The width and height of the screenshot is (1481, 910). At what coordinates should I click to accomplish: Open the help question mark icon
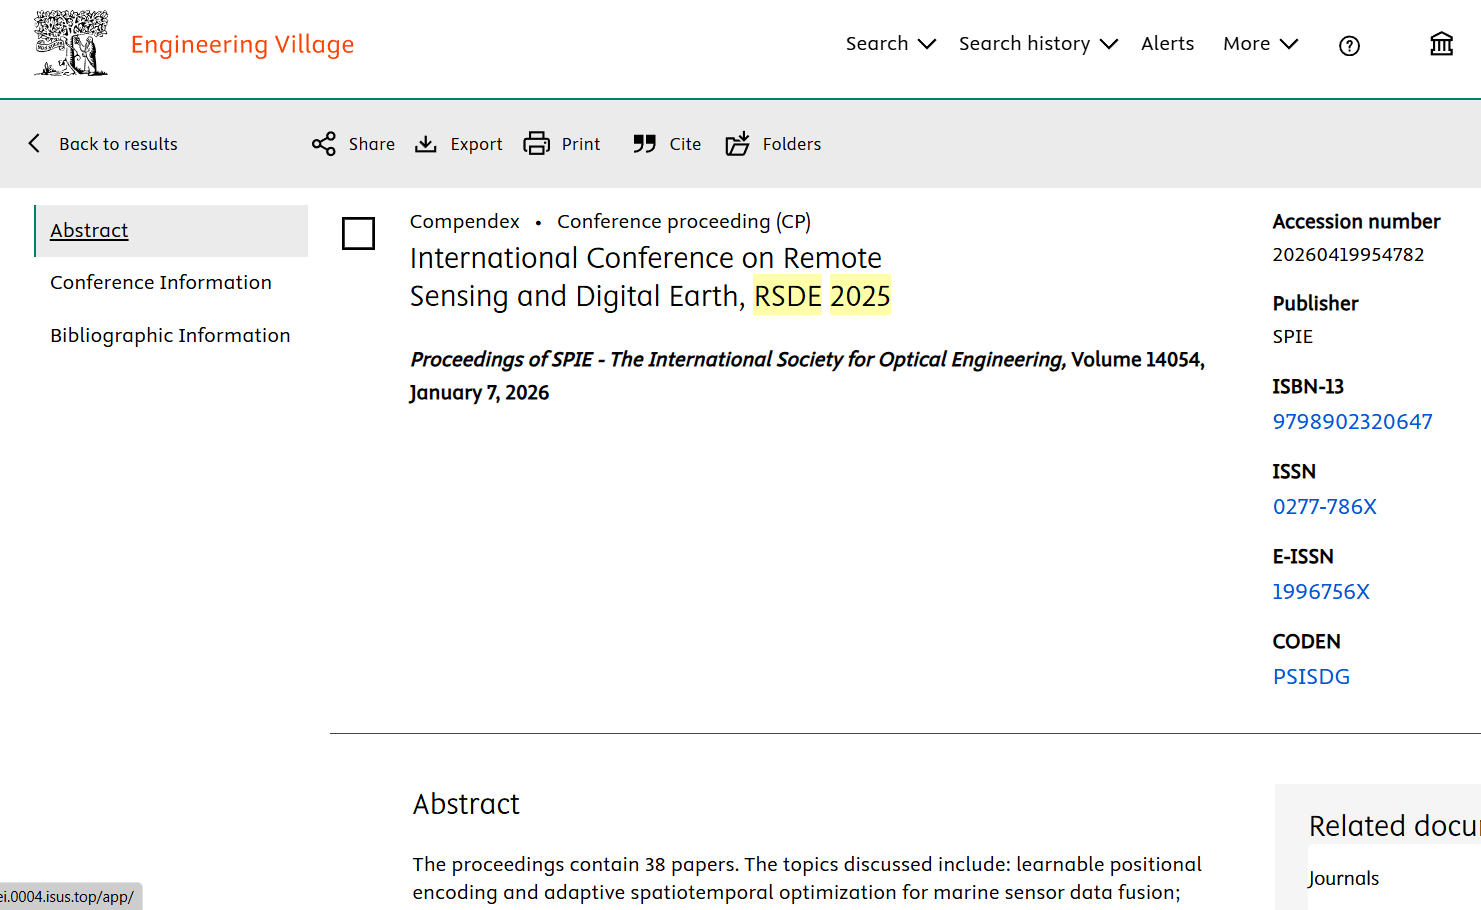point(1349,46)
